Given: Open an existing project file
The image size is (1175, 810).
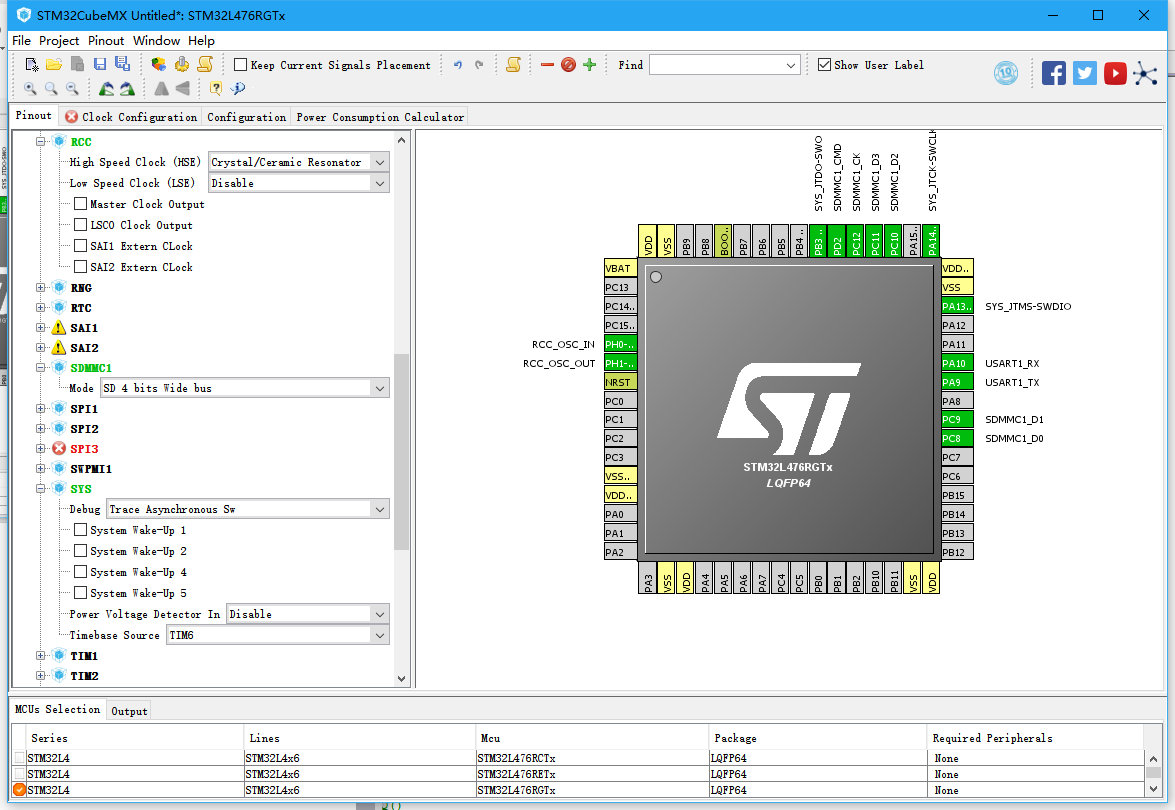Looking at the screenshot, I should (54, 63).
